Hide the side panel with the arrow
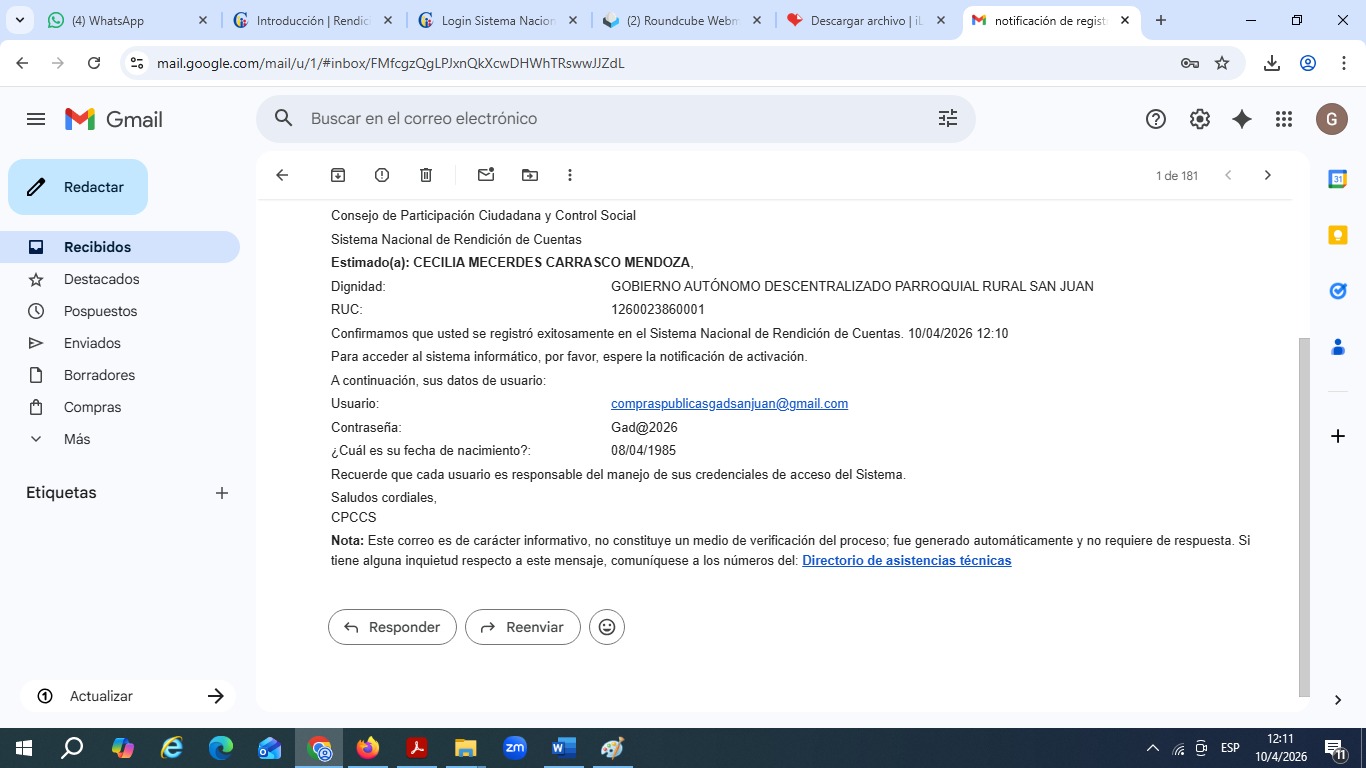The height and width of the screenshot is (768, 1366). tap(1337, 700)
